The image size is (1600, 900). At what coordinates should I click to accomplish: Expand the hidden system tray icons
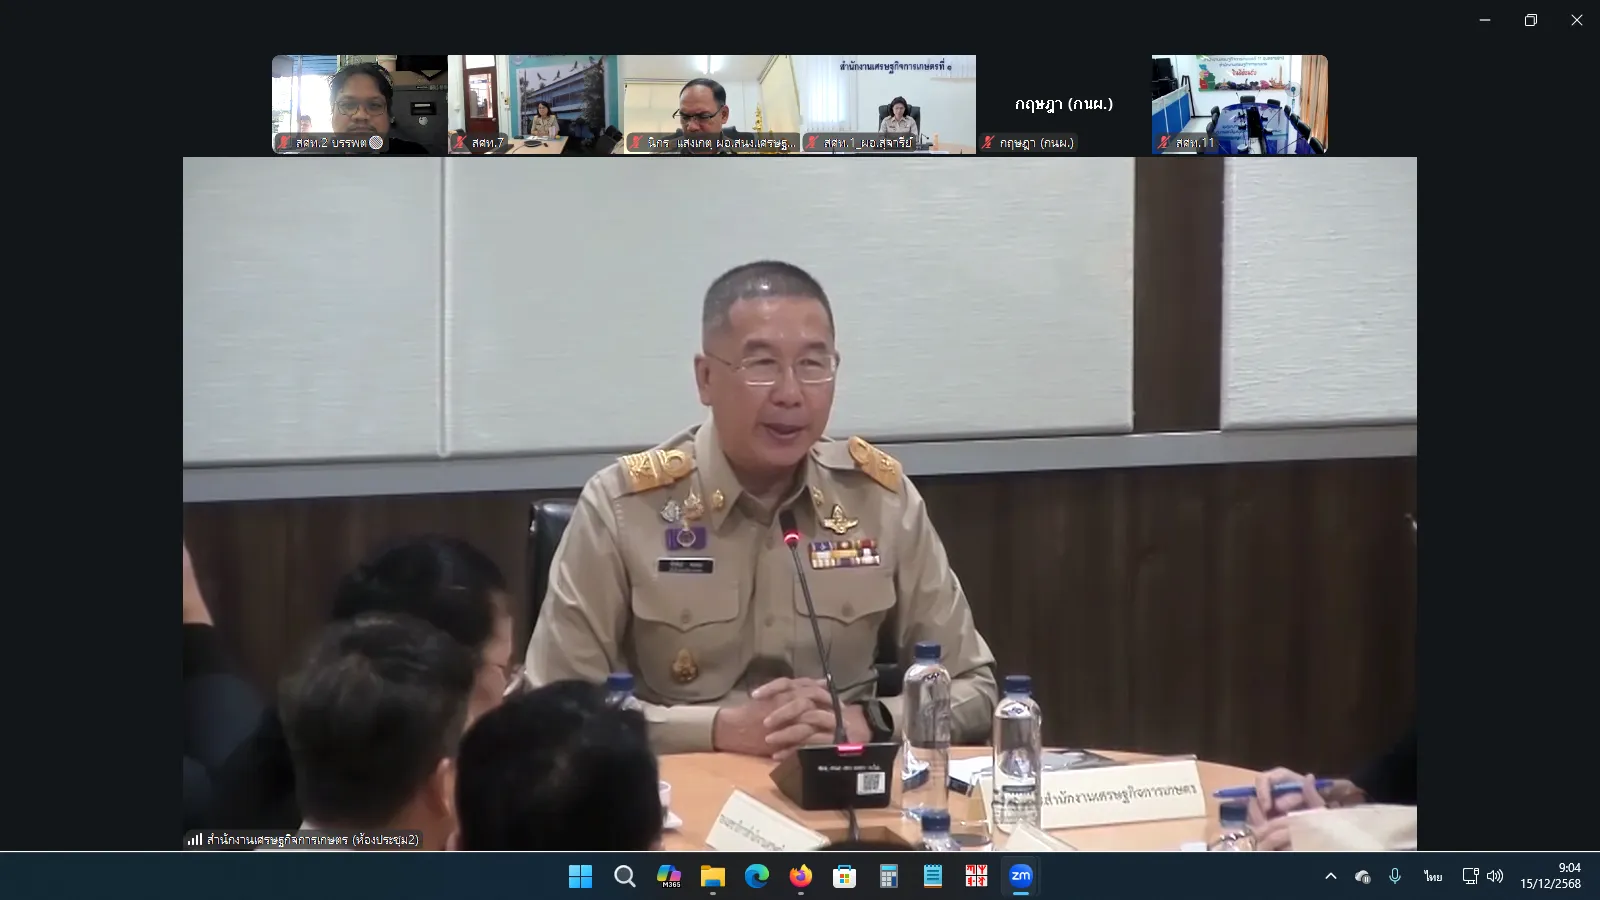pyautogui.click(x=1331, y=876)
